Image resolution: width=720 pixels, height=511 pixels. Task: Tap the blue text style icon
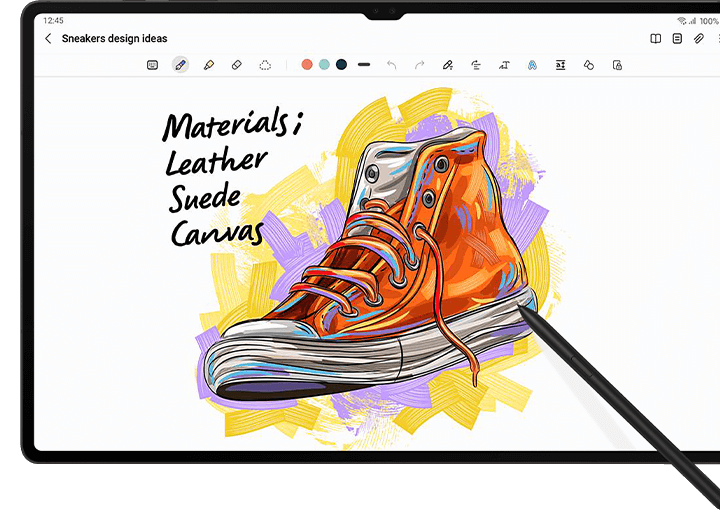(532, 65)
